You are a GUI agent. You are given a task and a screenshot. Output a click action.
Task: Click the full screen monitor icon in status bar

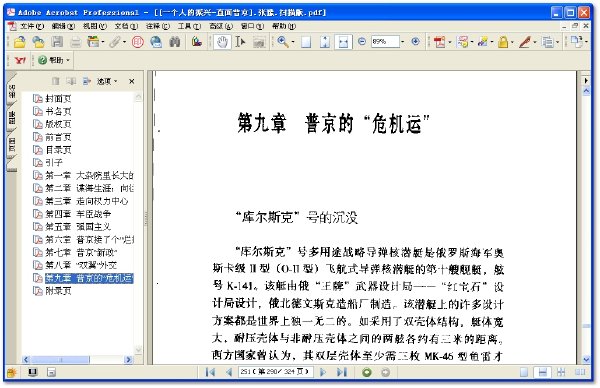[x=33, y=372]
